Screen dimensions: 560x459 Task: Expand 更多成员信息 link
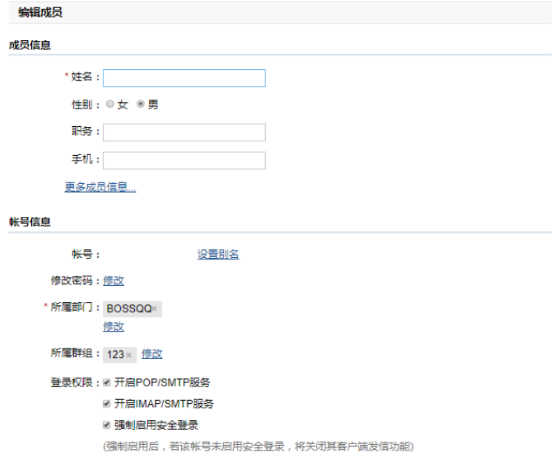(x=100, y=187)
